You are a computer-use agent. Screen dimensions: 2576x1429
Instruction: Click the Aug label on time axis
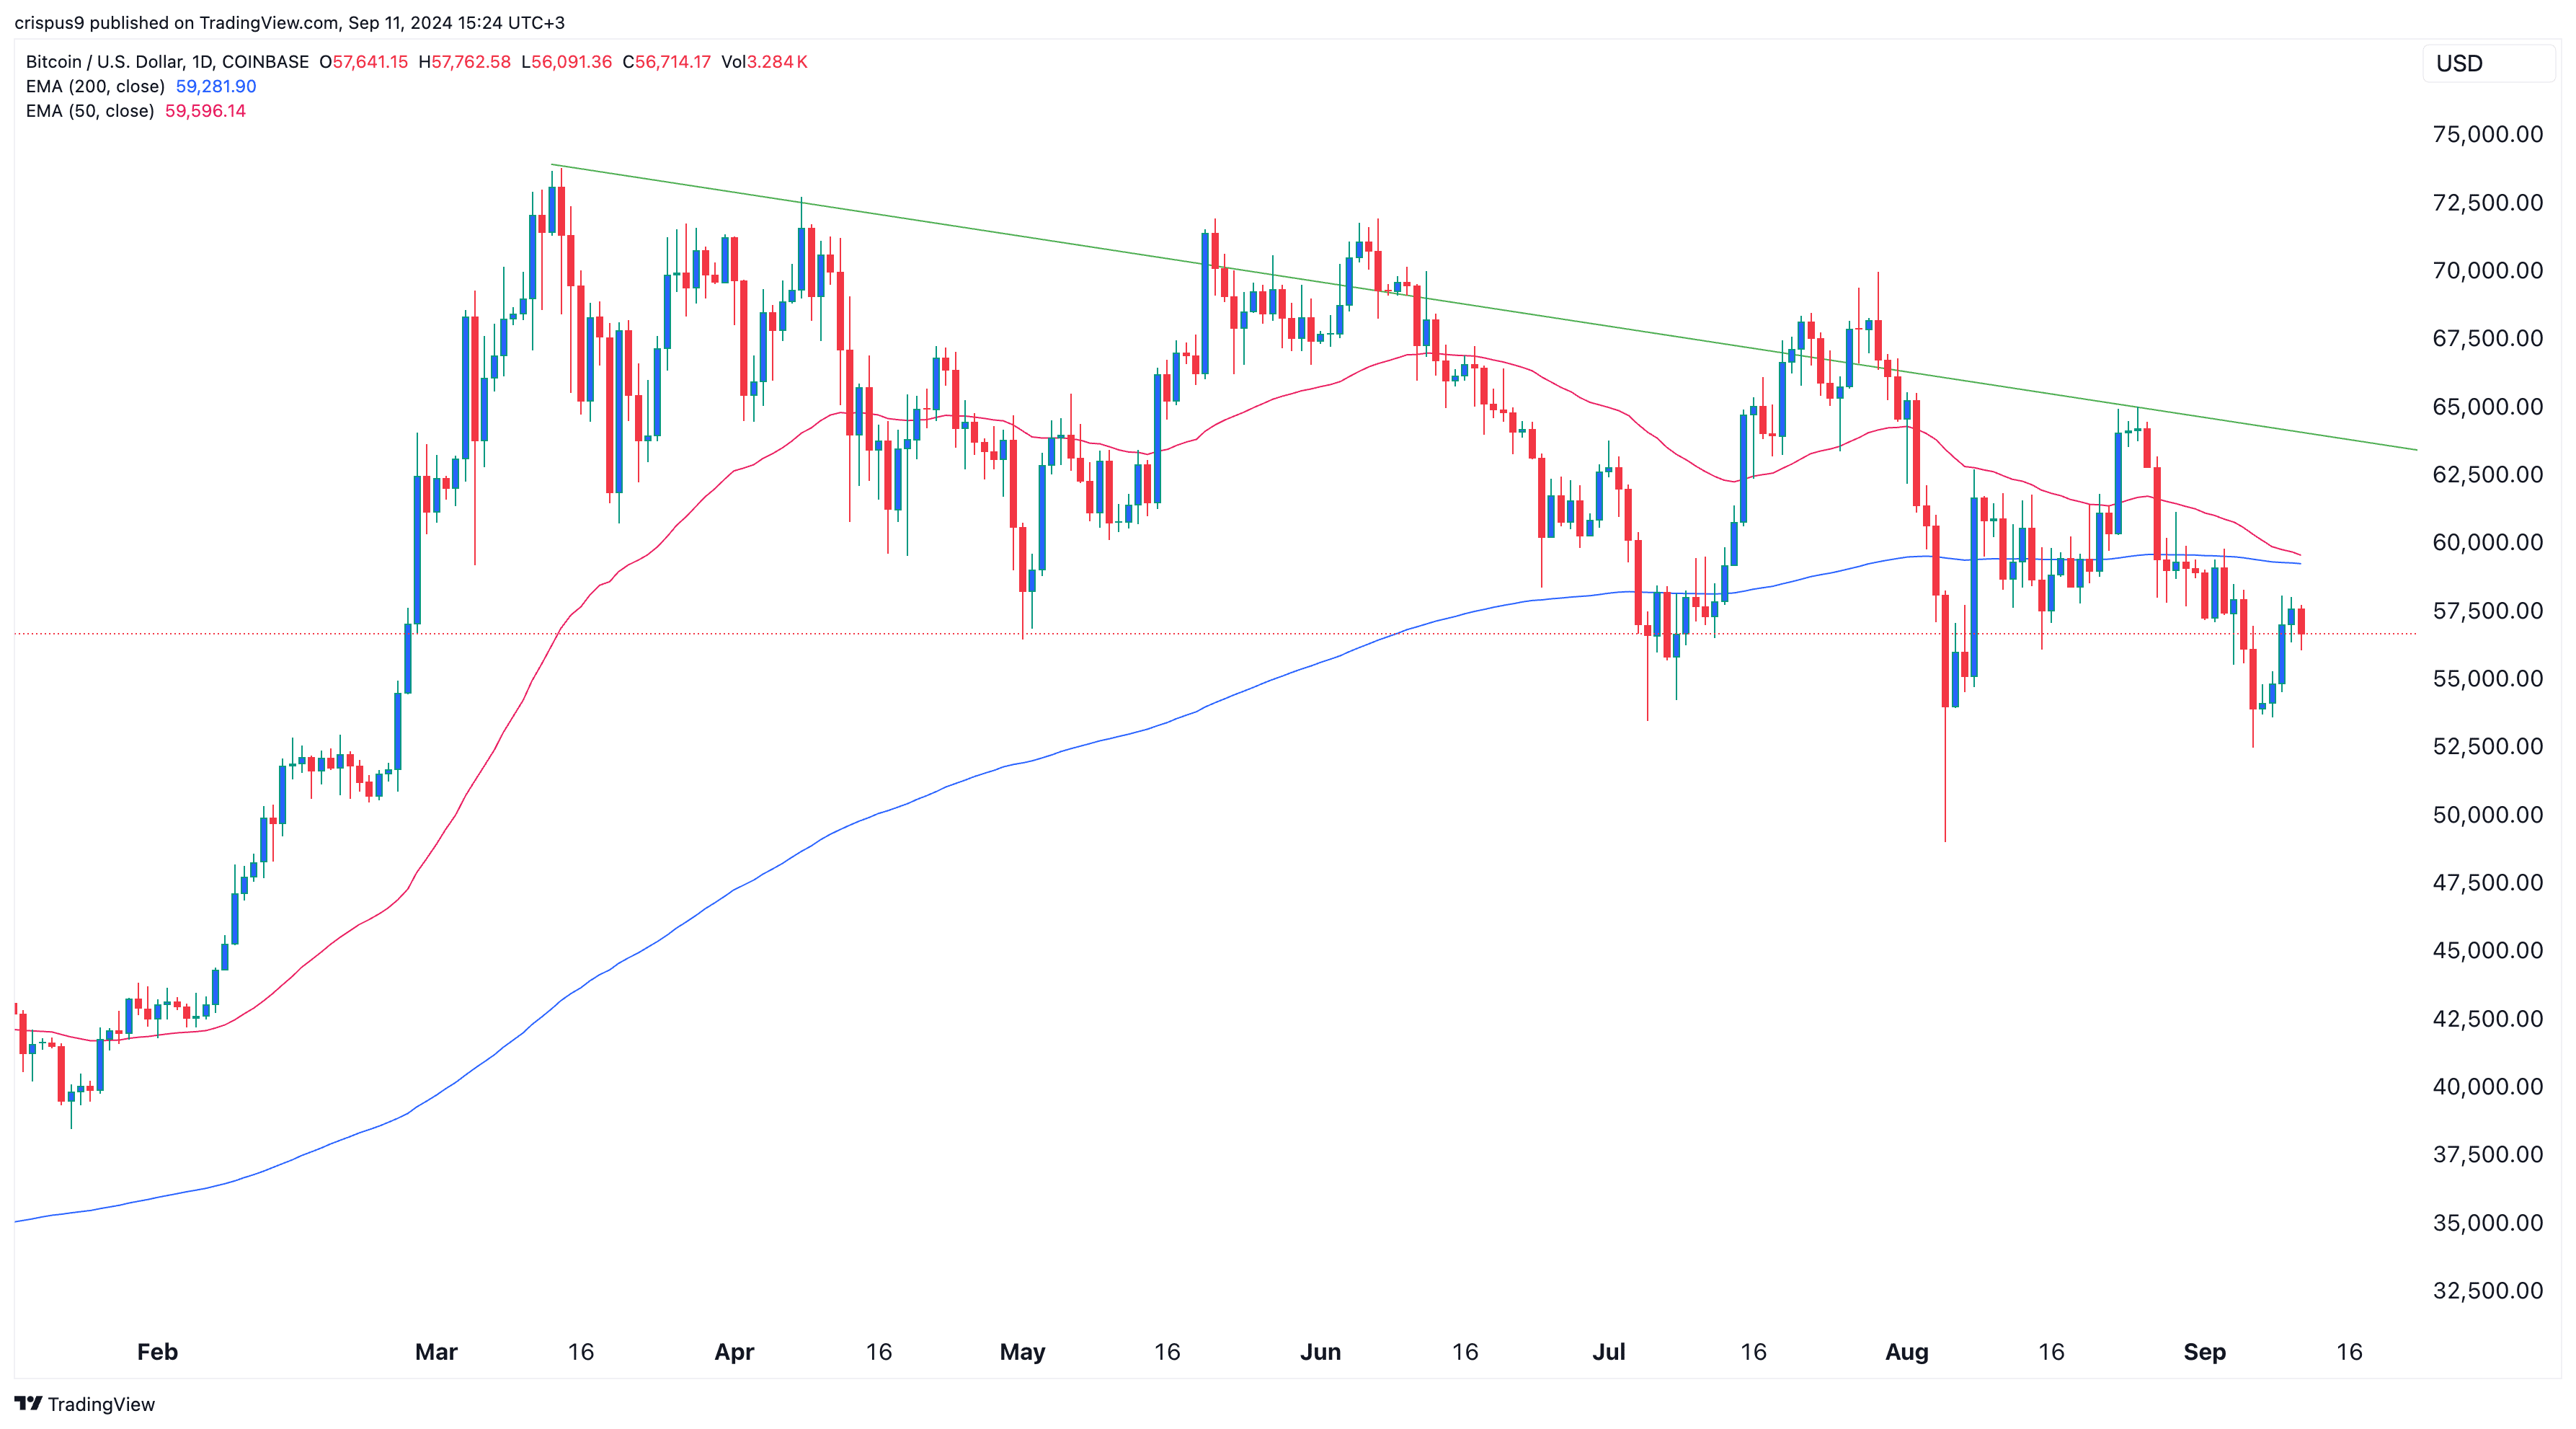pyautogui.click(x=1906, y=1352)
